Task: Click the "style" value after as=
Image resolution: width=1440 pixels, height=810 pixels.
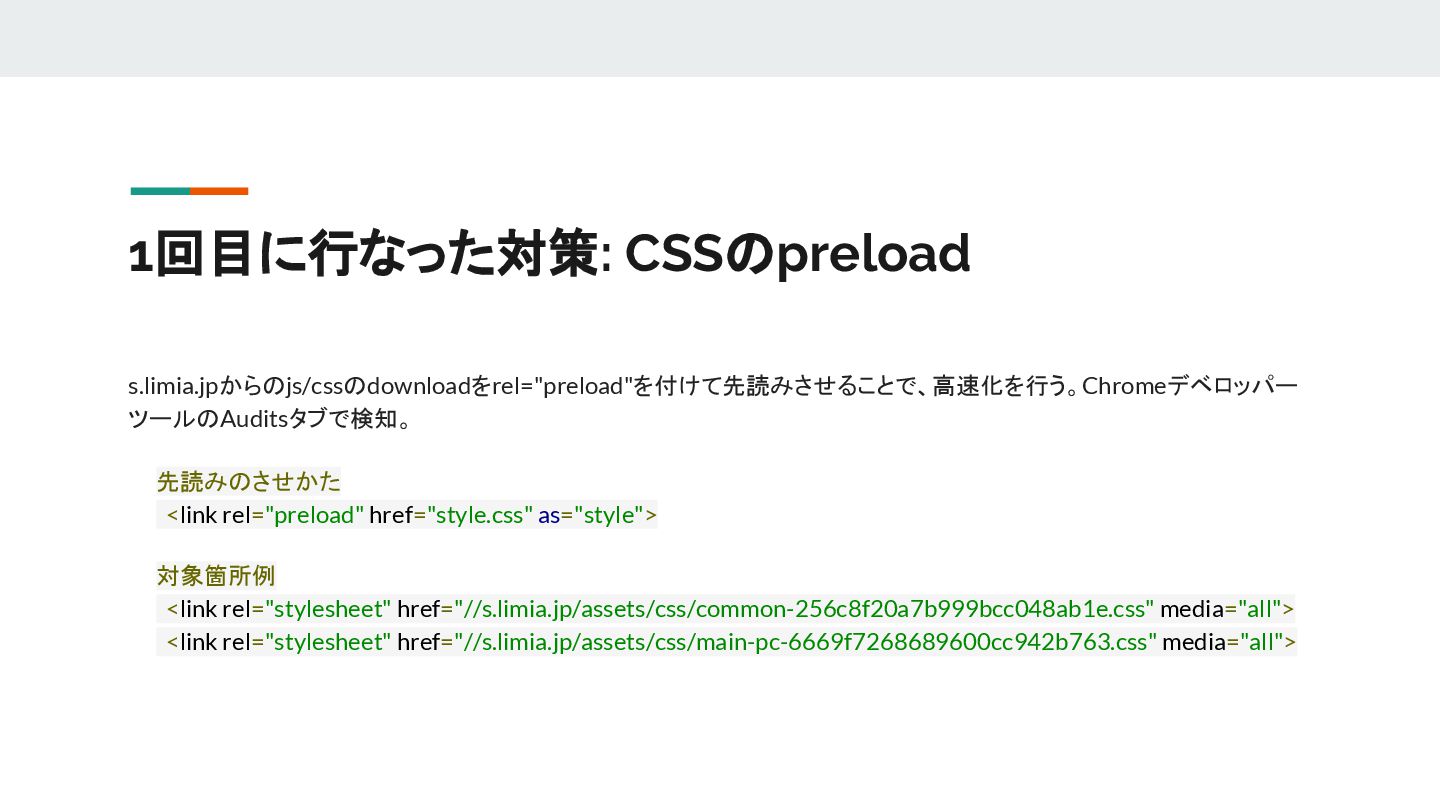Action: tap(609, 515)
